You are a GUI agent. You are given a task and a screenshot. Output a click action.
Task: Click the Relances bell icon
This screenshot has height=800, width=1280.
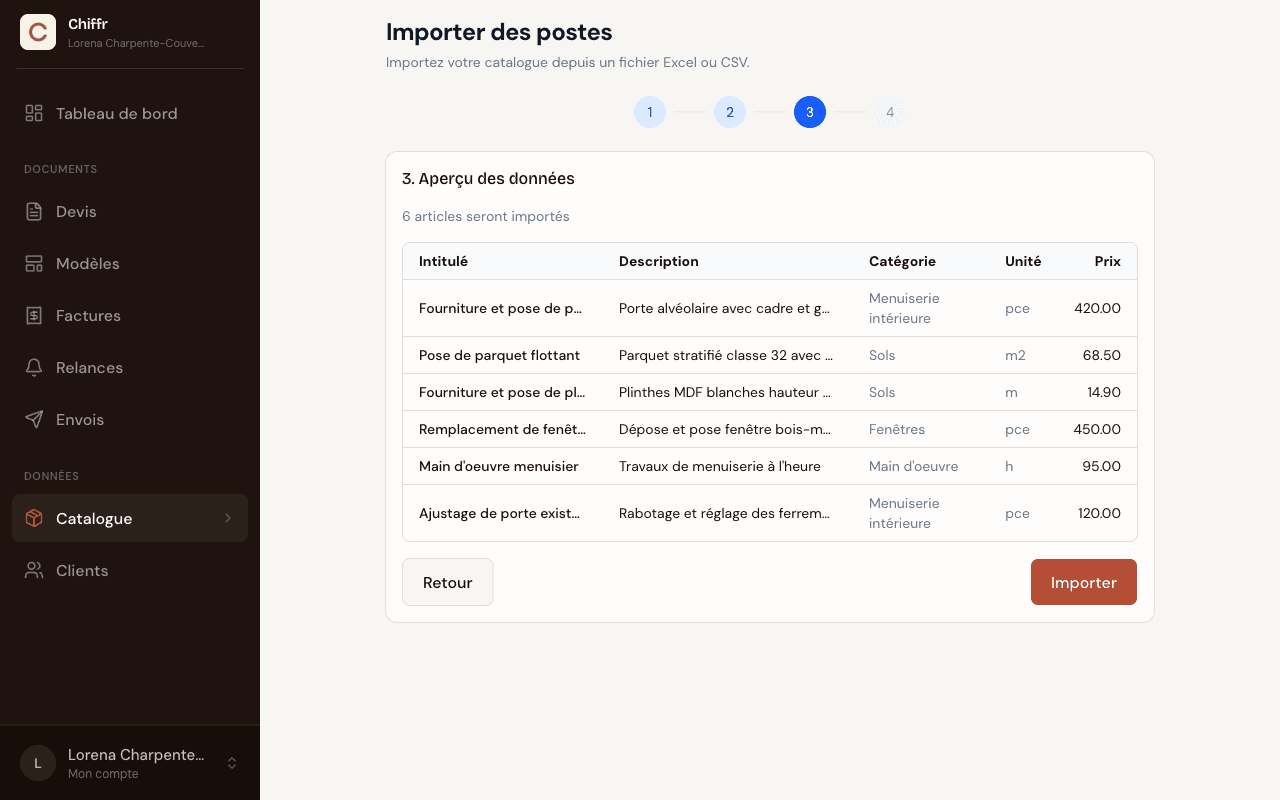pyautogui.click(x=34, y=367)
